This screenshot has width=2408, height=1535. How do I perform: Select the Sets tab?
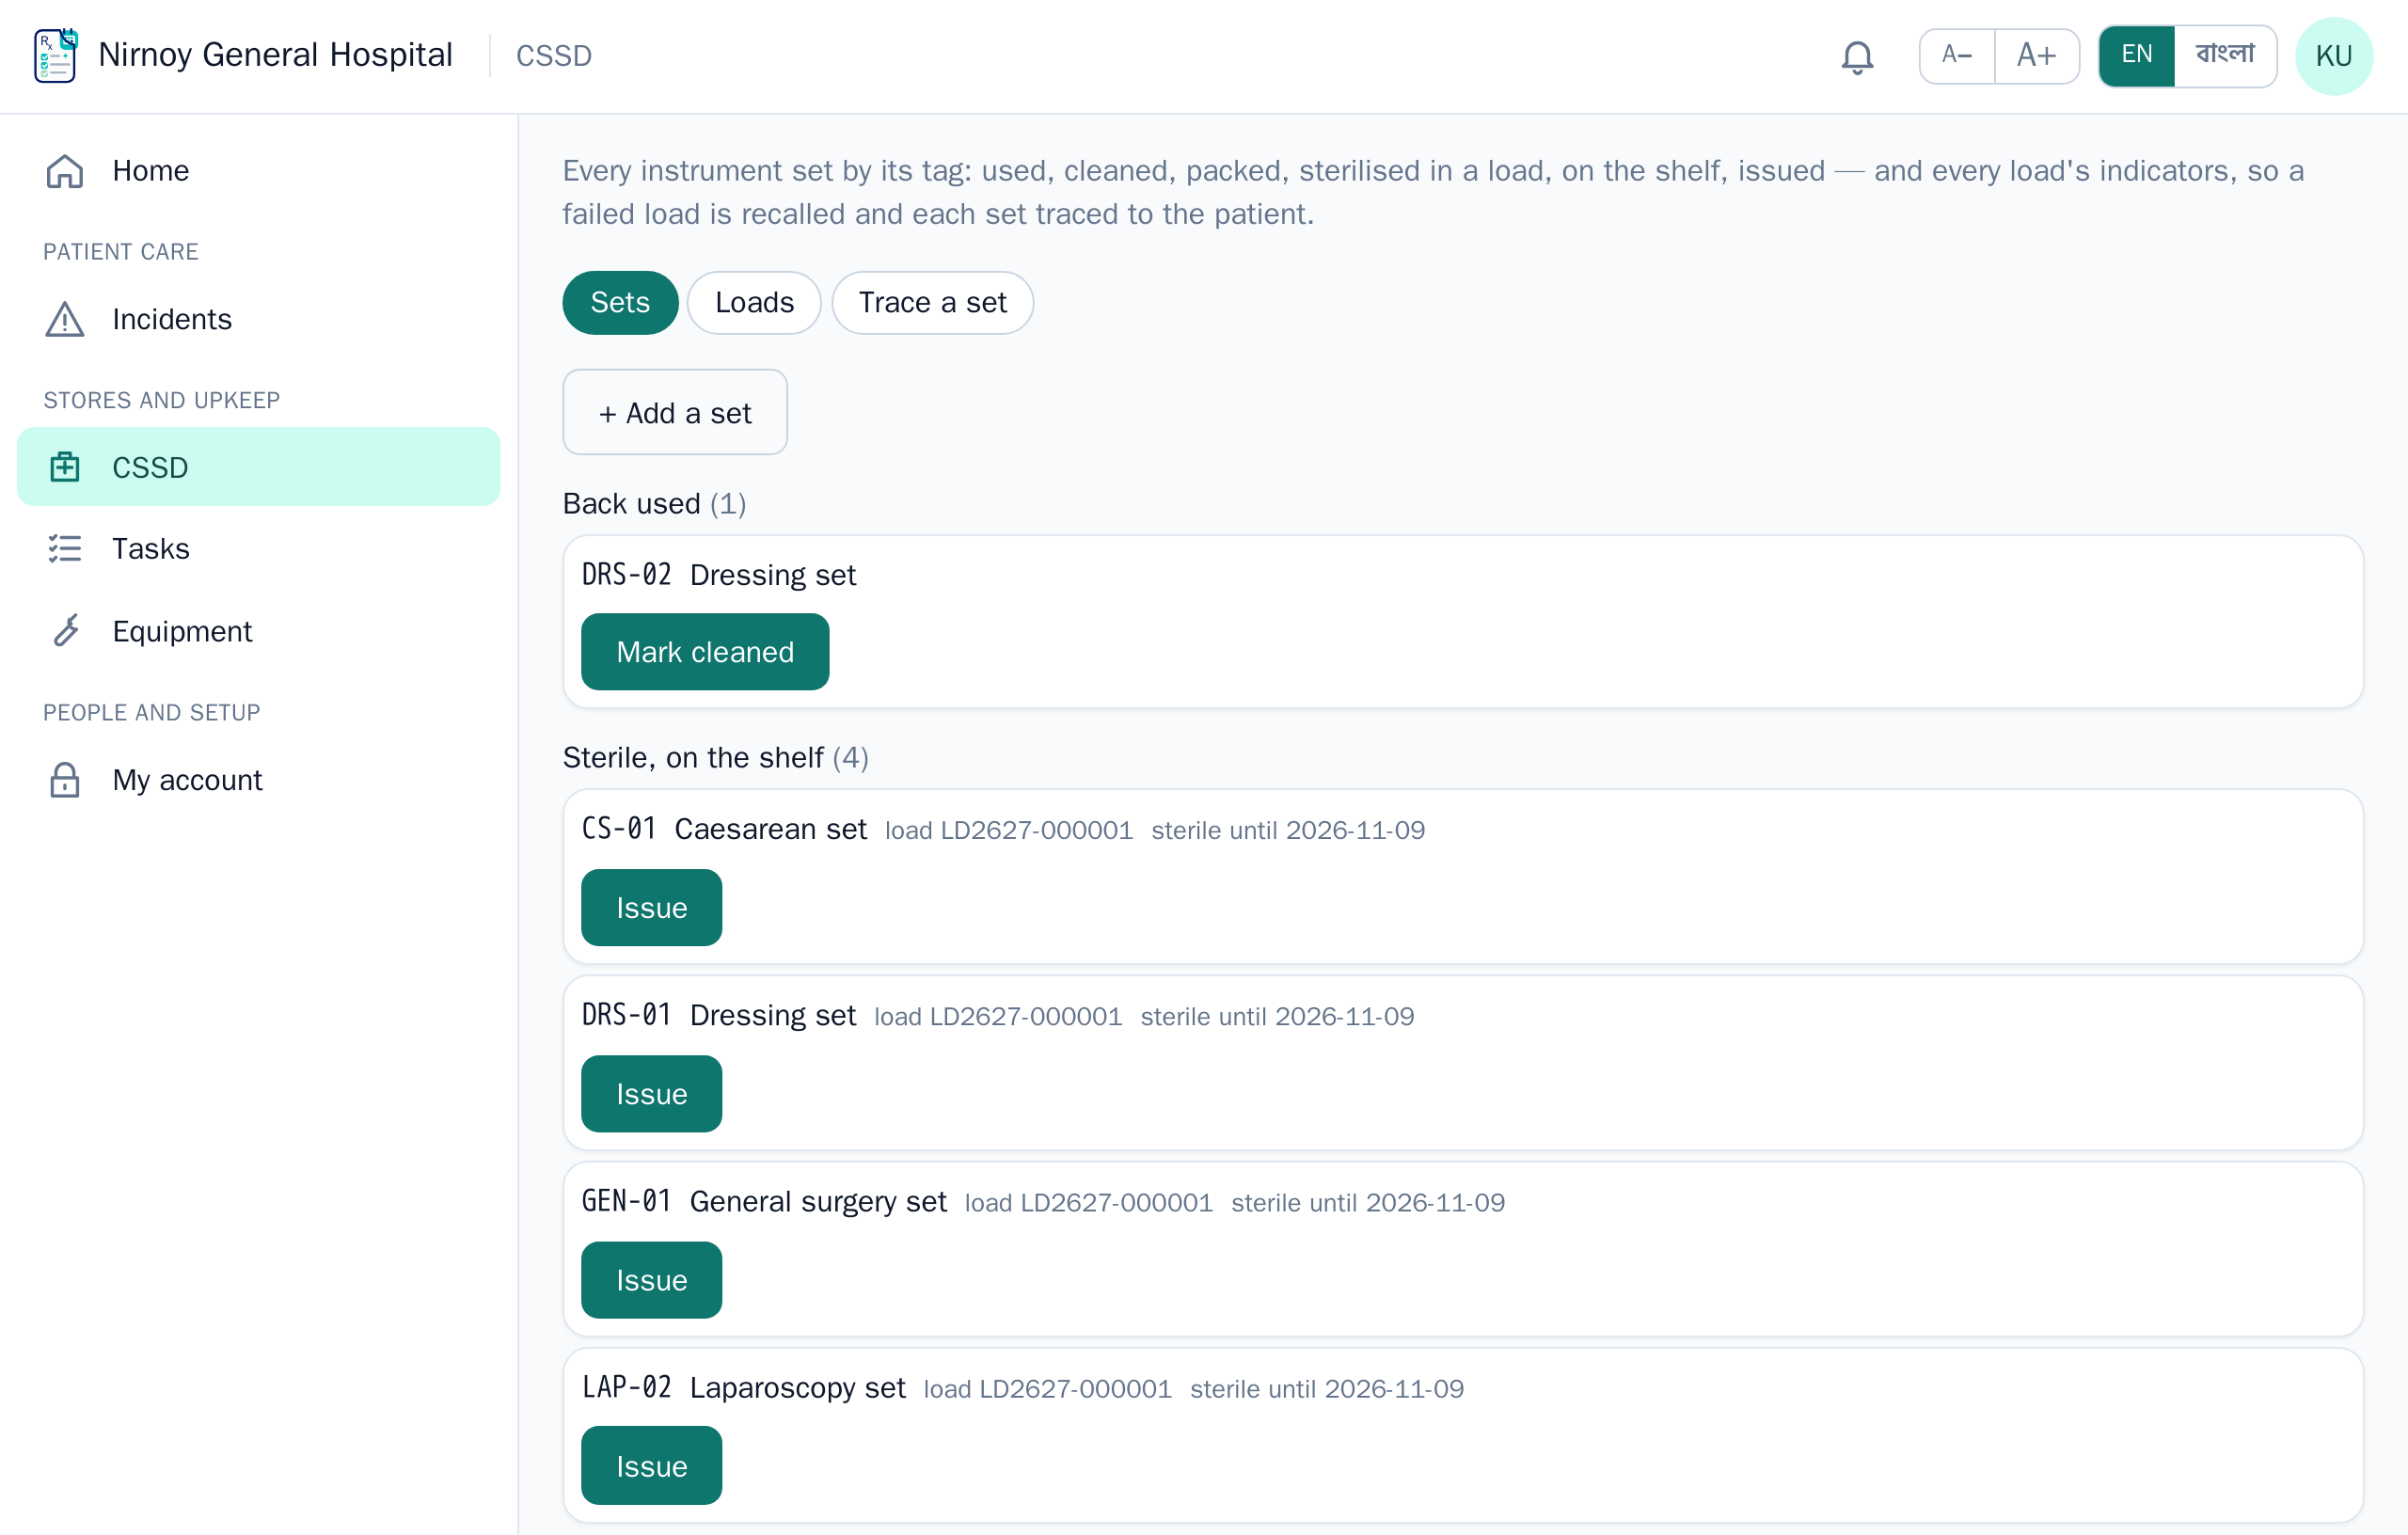pos(620,302)
